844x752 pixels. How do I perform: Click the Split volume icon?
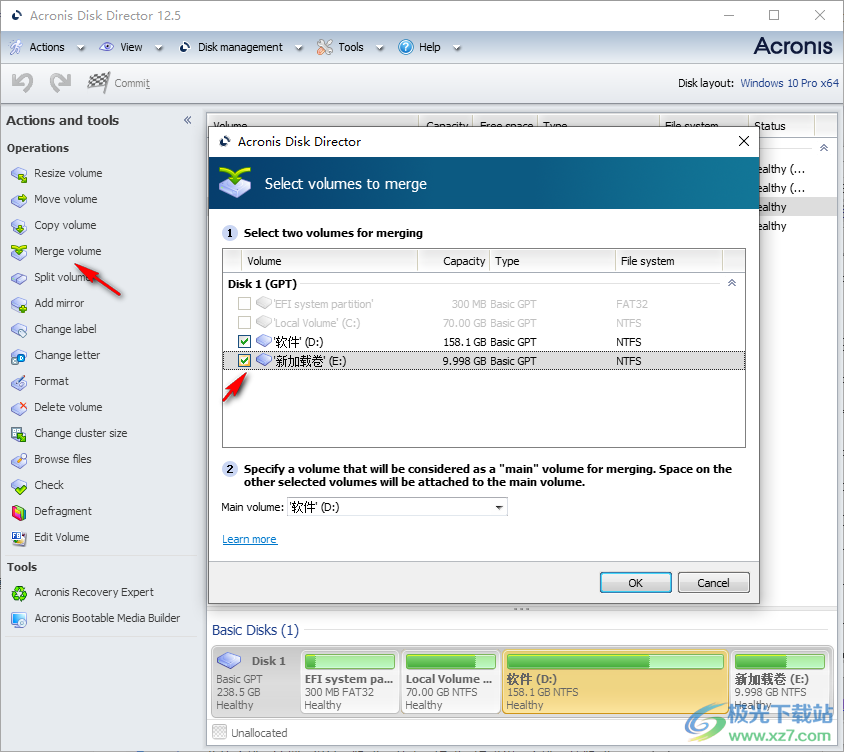click(x=19, y=278)
